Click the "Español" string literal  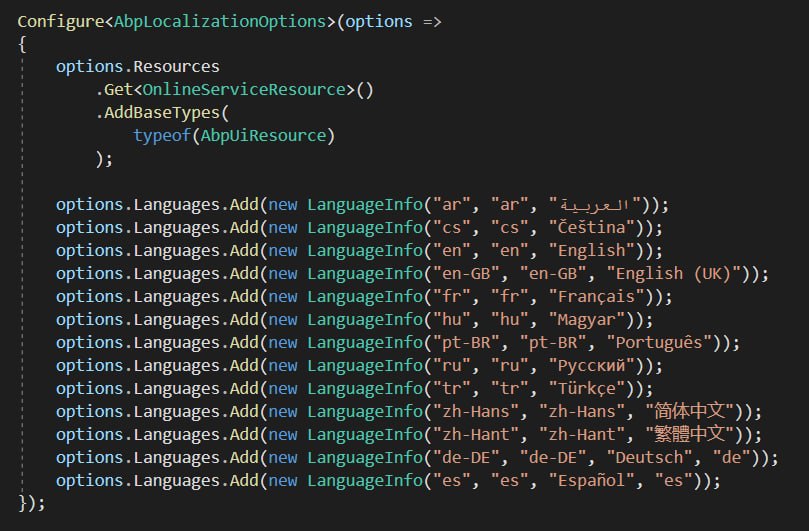point(592,481)
